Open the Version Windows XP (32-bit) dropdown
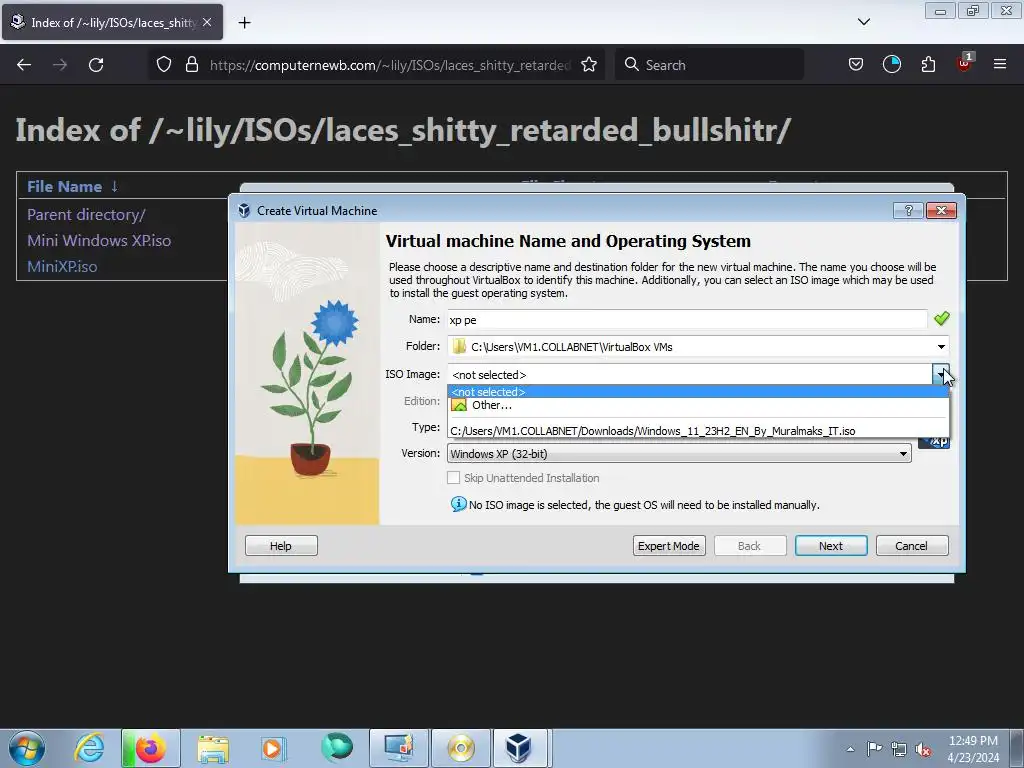The height and width of the screenshot is (768, 1024). tap(679, 453)
